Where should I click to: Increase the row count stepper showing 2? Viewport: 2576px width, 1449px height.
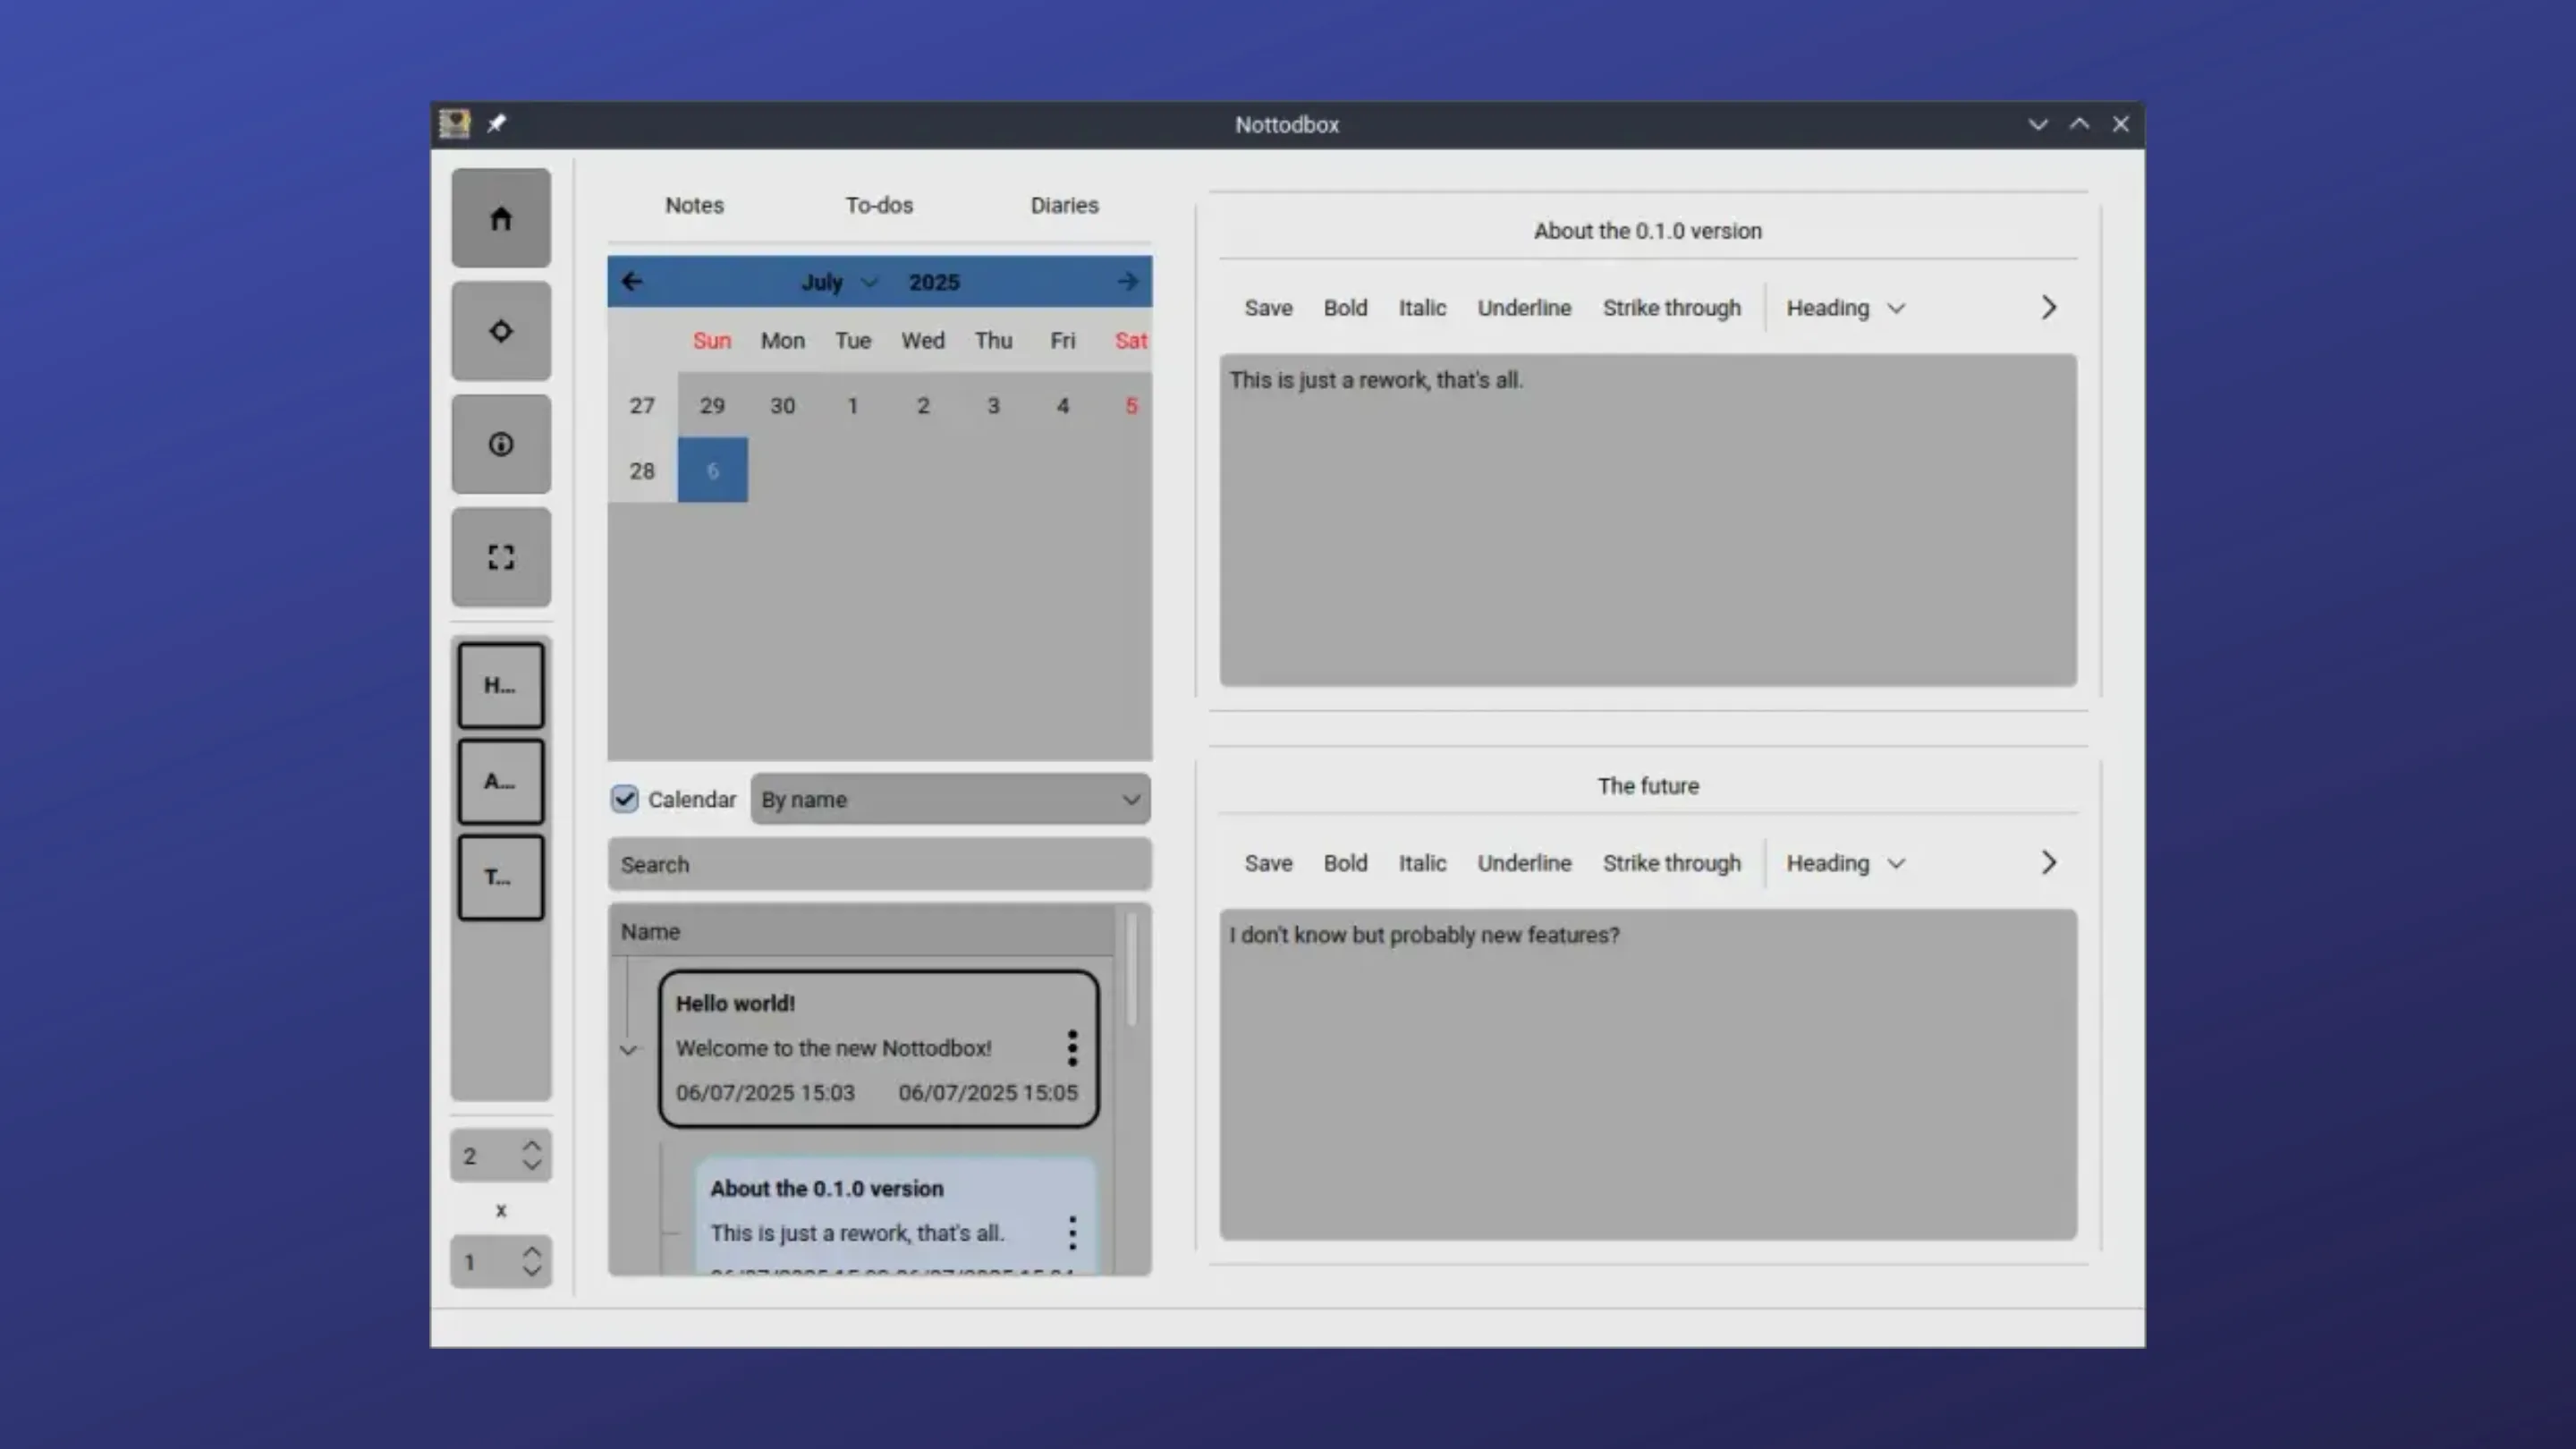[532, 1146]
